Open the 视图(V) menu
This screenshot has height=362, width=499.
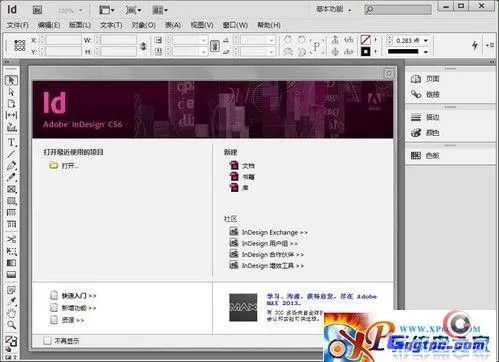(202, 25)
